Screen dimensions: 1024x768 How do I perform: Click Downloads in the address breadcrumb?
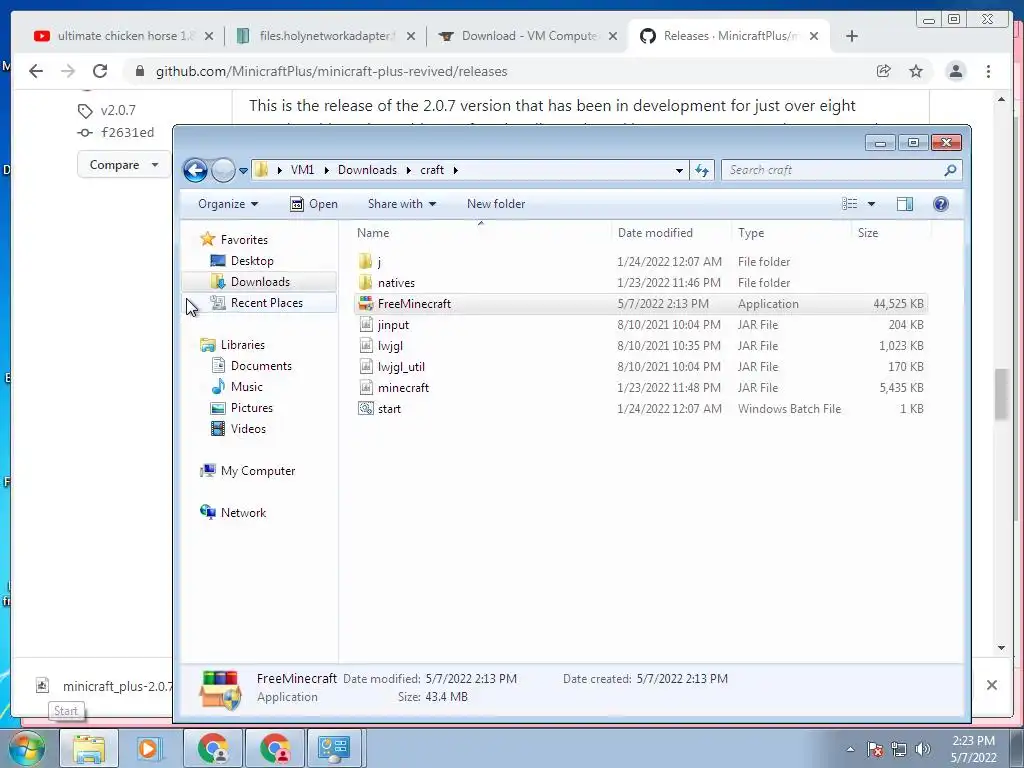367,170
